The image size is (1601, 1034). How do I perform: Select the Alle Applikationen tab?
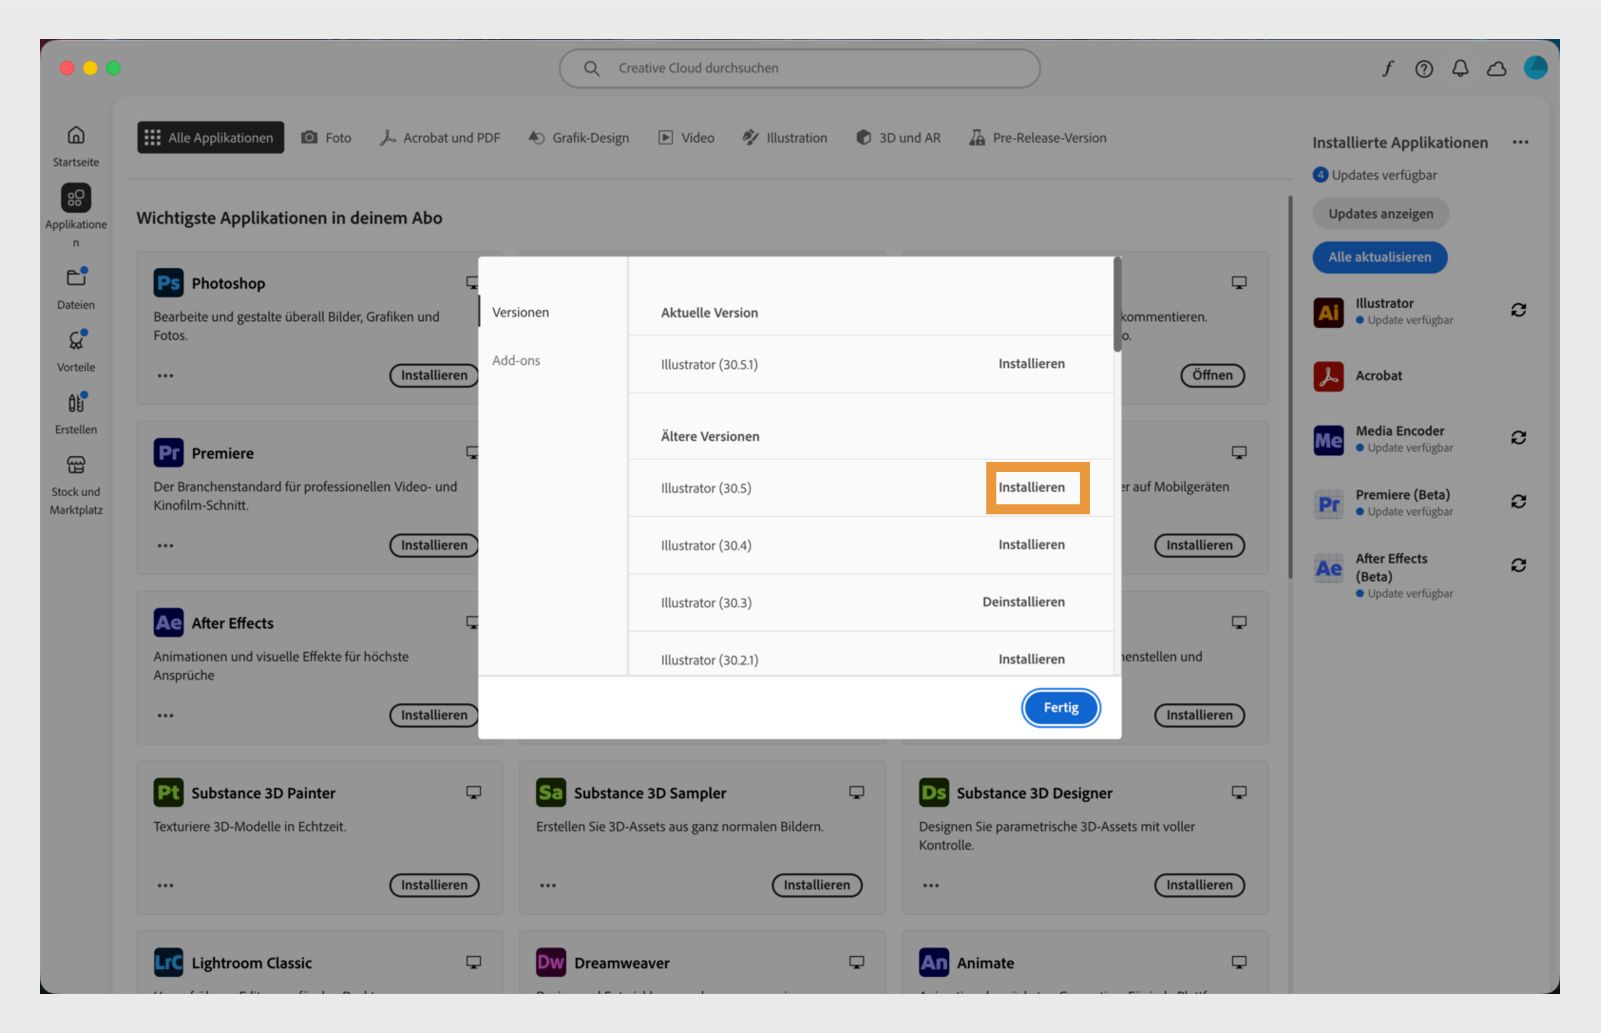[x=210, y=137]
